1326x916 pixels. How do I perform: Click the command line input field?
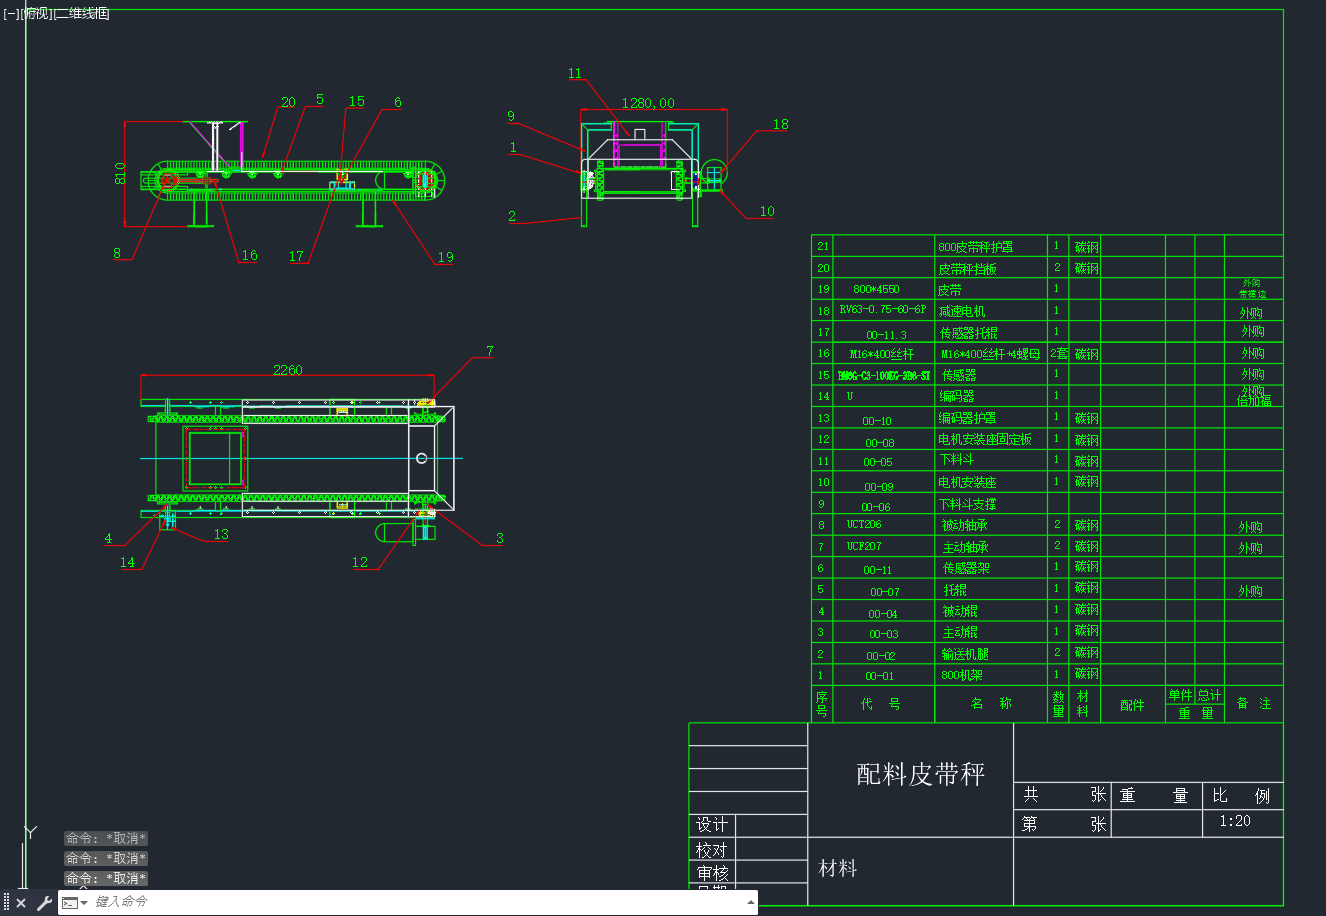pos(418,902)
